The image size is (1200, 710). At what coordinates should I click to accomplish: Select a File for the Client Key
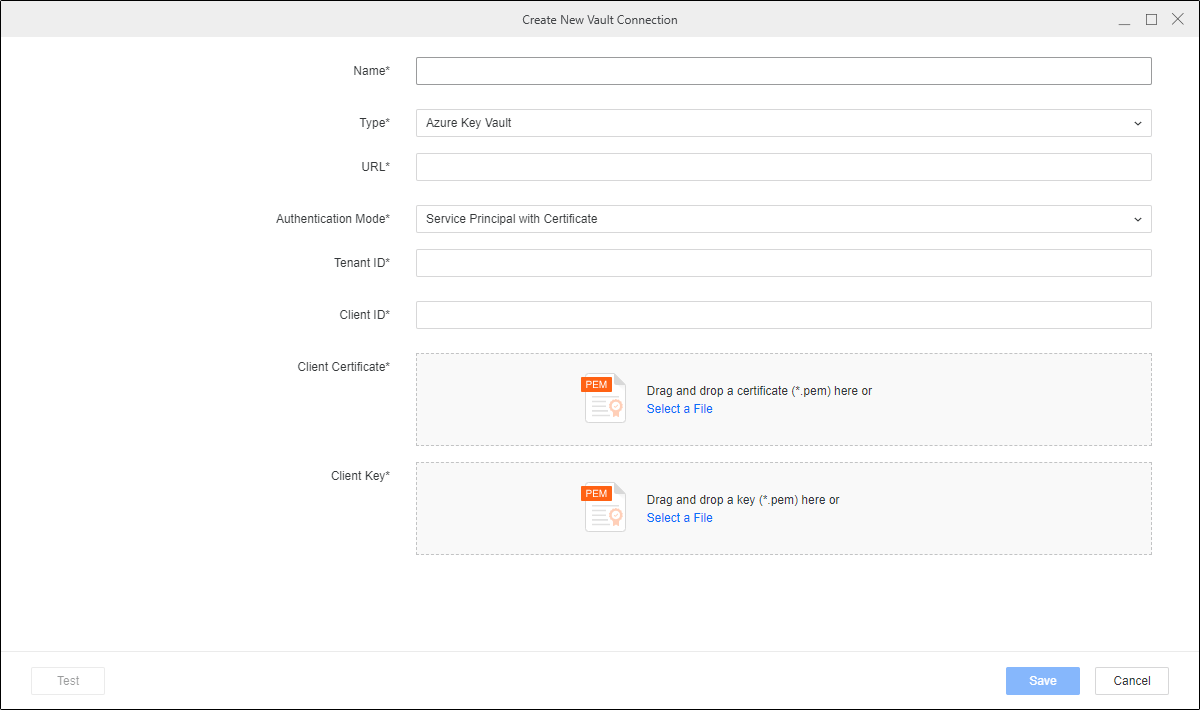680,518
